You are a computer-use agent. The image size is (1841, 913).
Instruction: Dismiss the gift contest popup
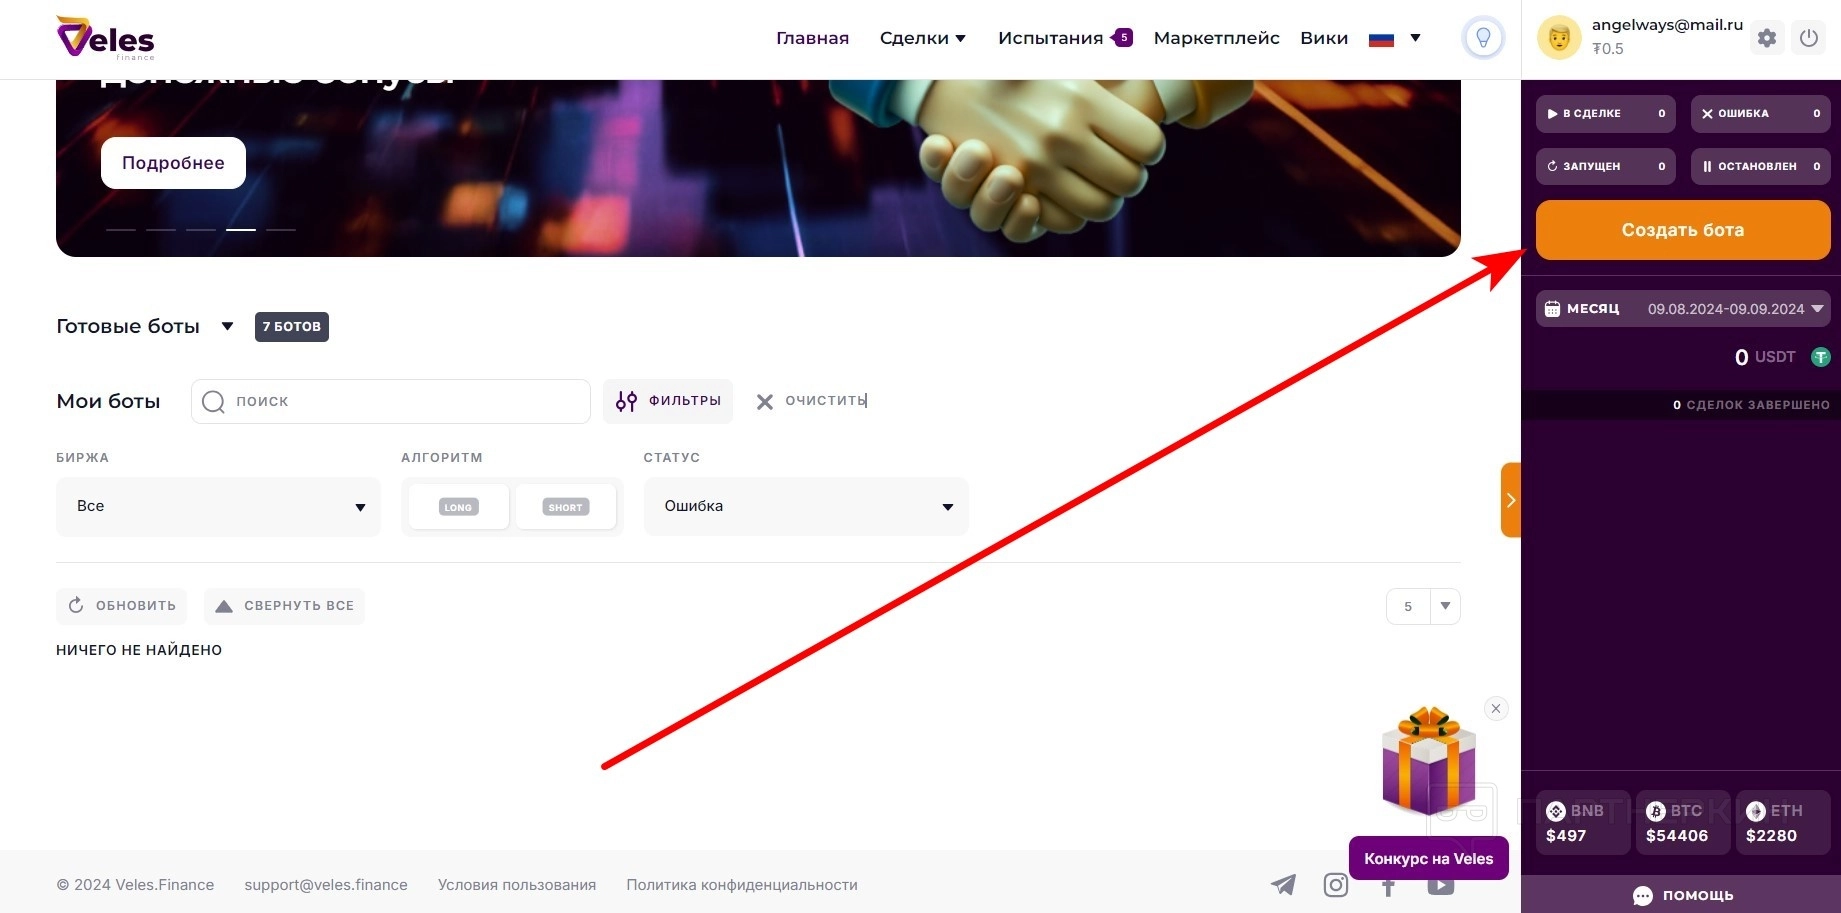tap(1496, 709)
